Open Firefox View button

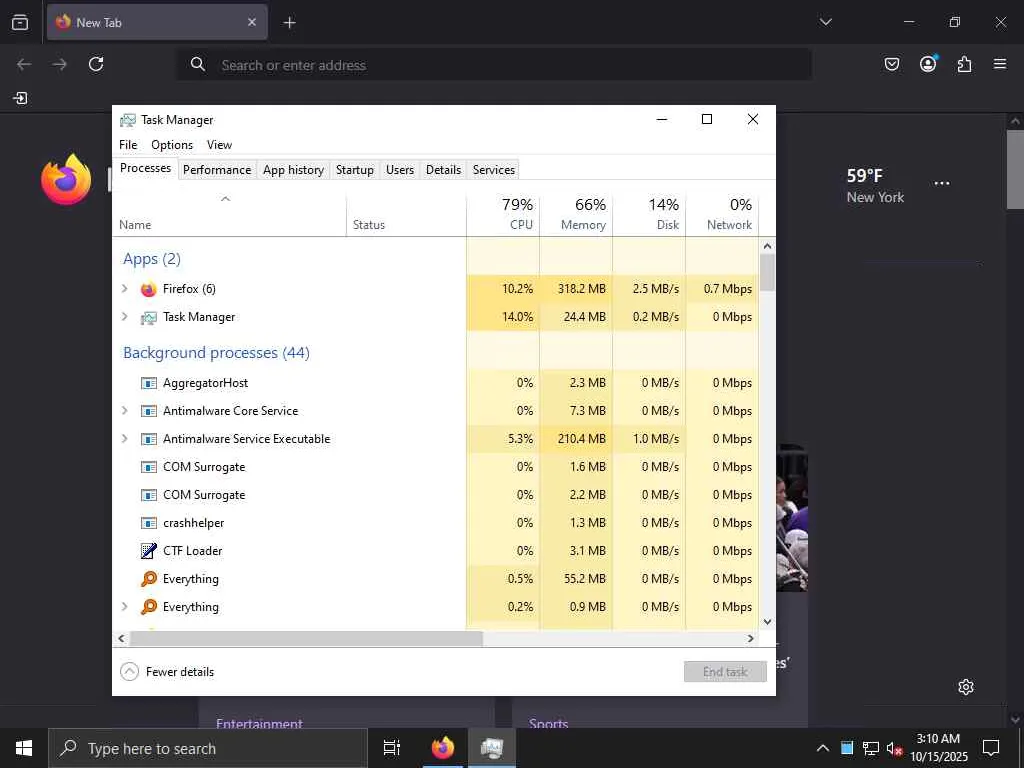click(20, 22)
